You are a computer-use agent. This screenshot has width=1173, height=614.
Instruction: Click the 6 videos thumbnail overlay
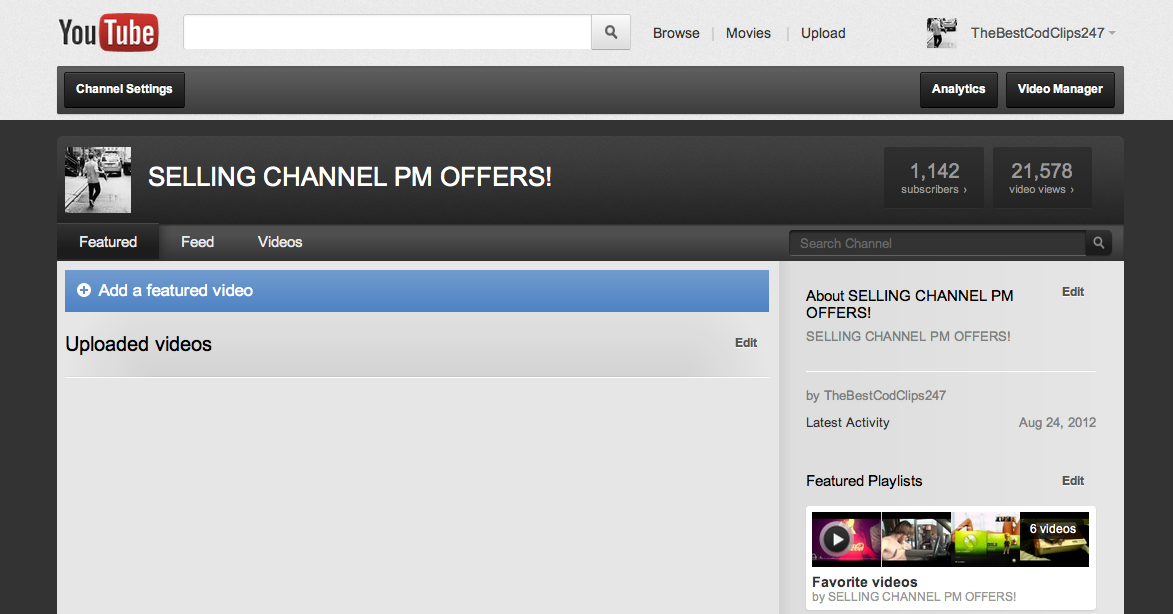click(x=1054, y=539)
